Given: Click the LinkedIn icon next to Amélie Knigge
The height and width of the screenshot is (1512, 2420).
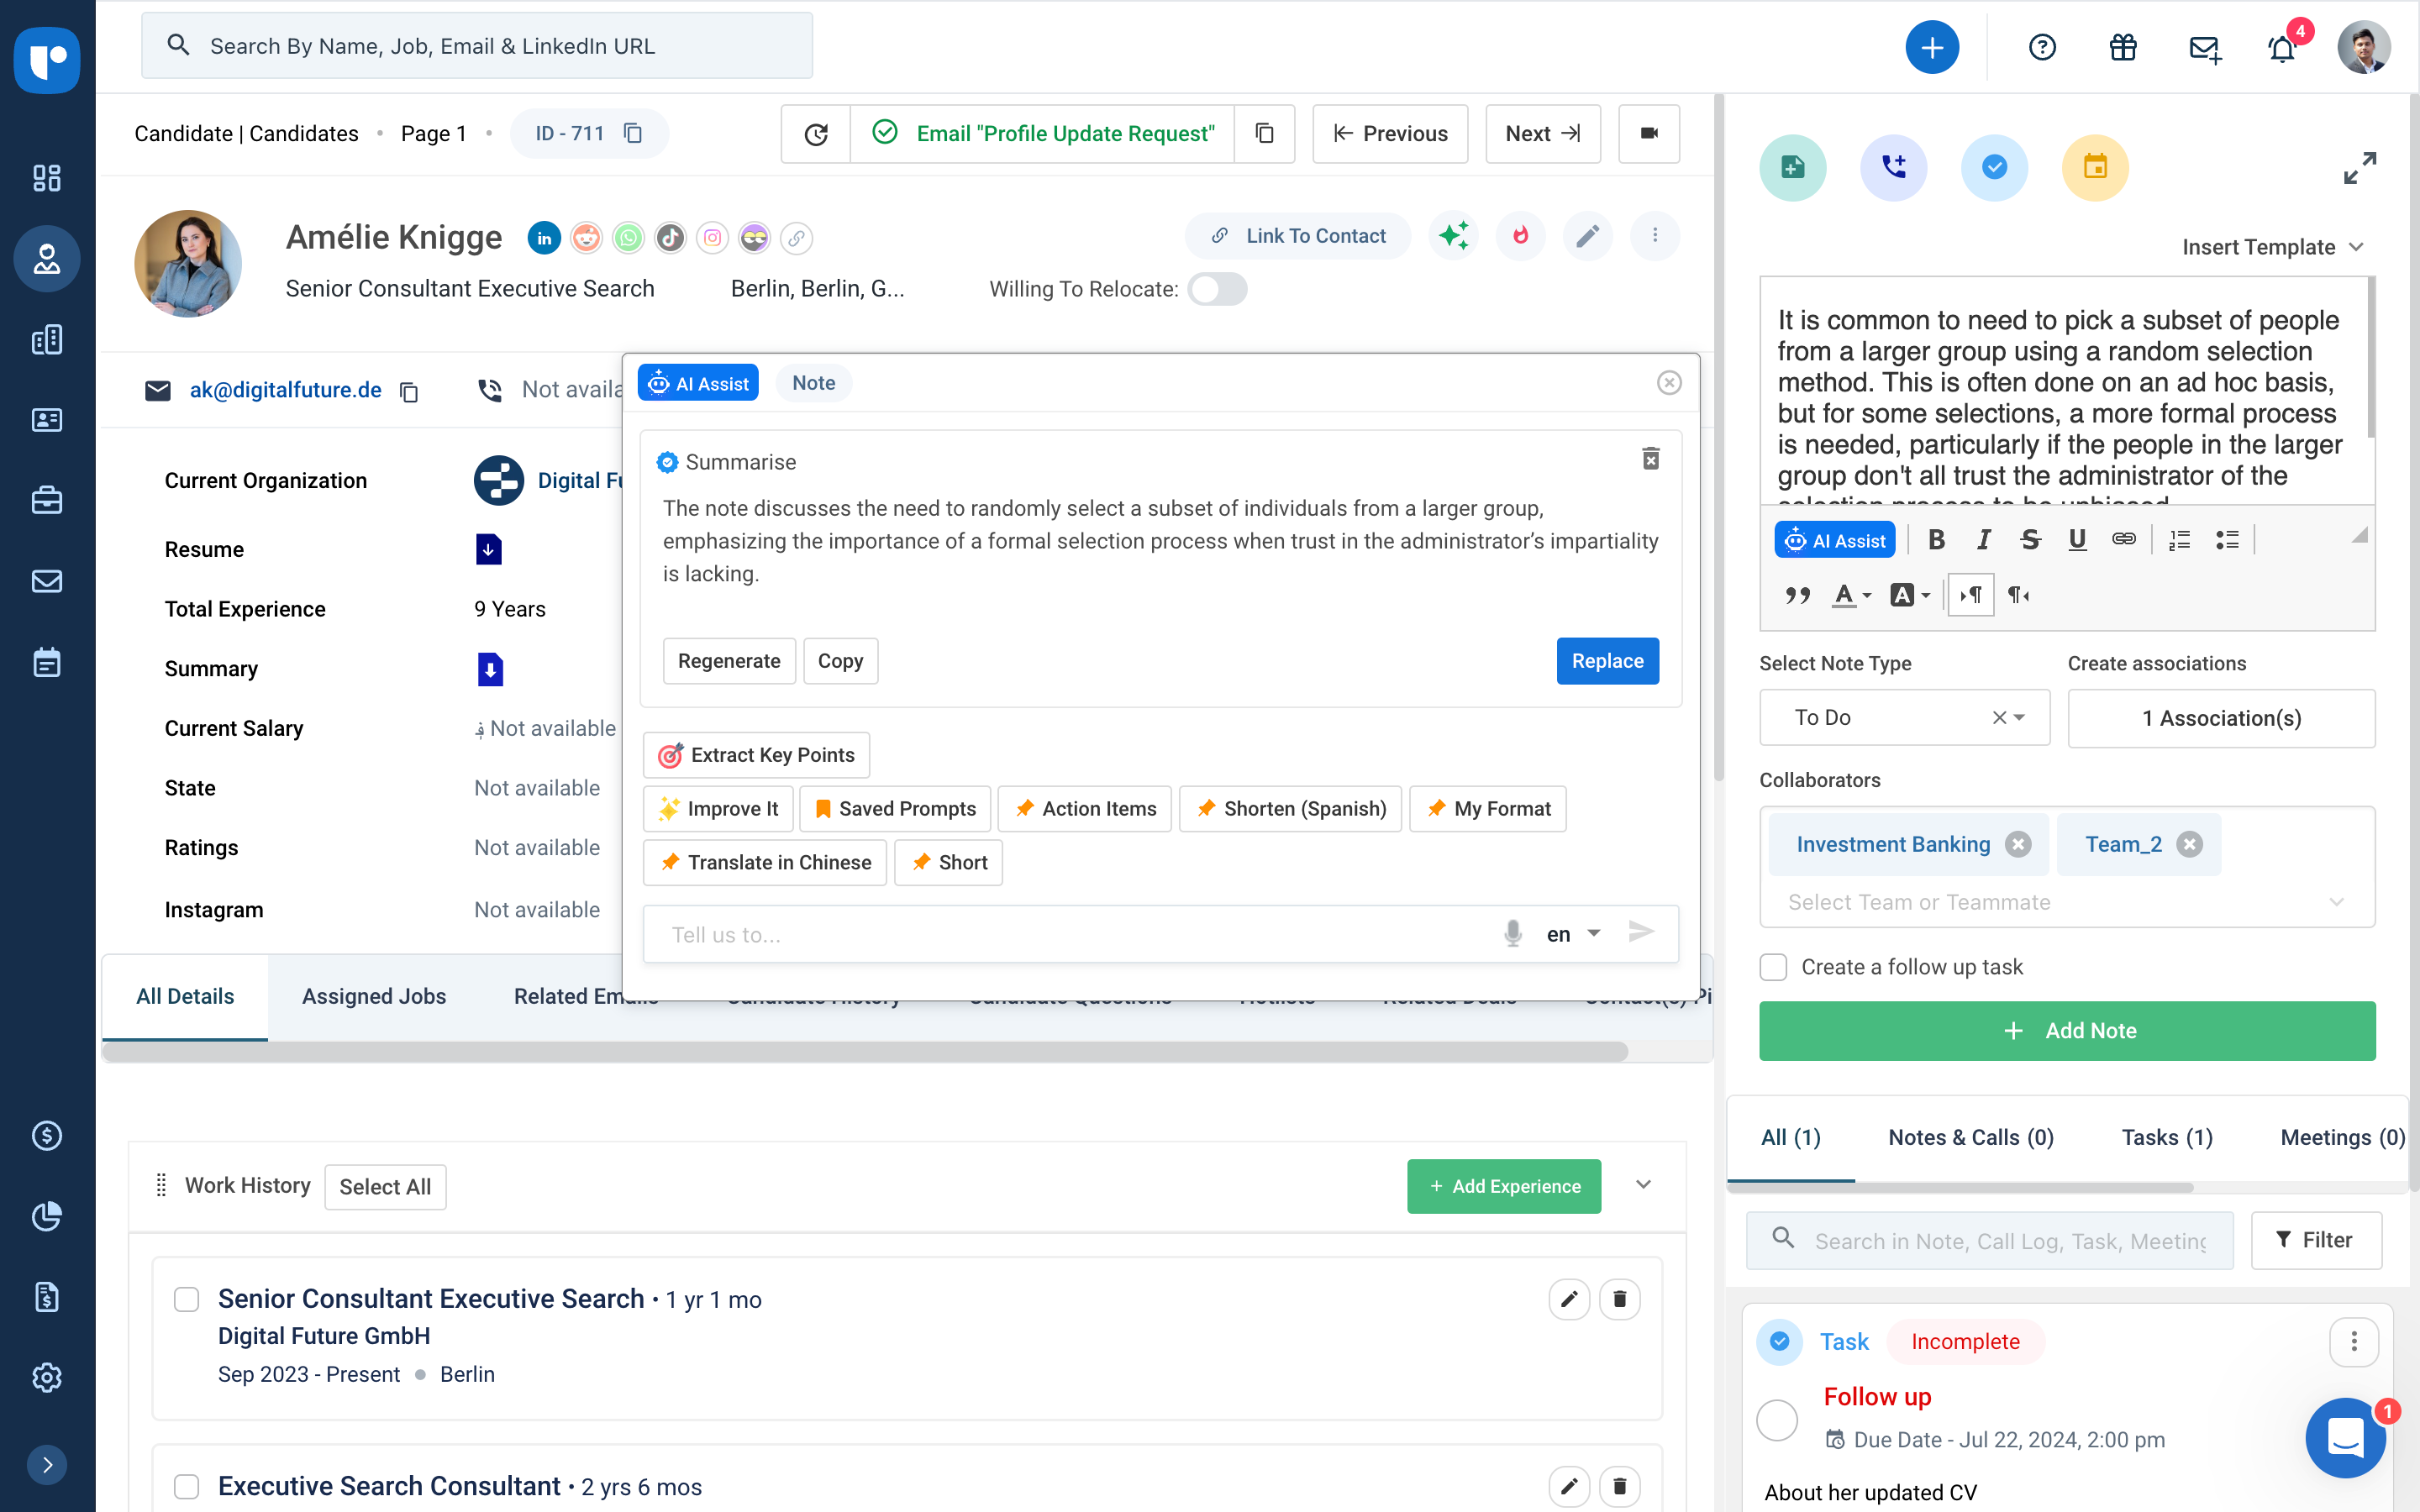Looking at the screenshot, I should tap(544, 238).
